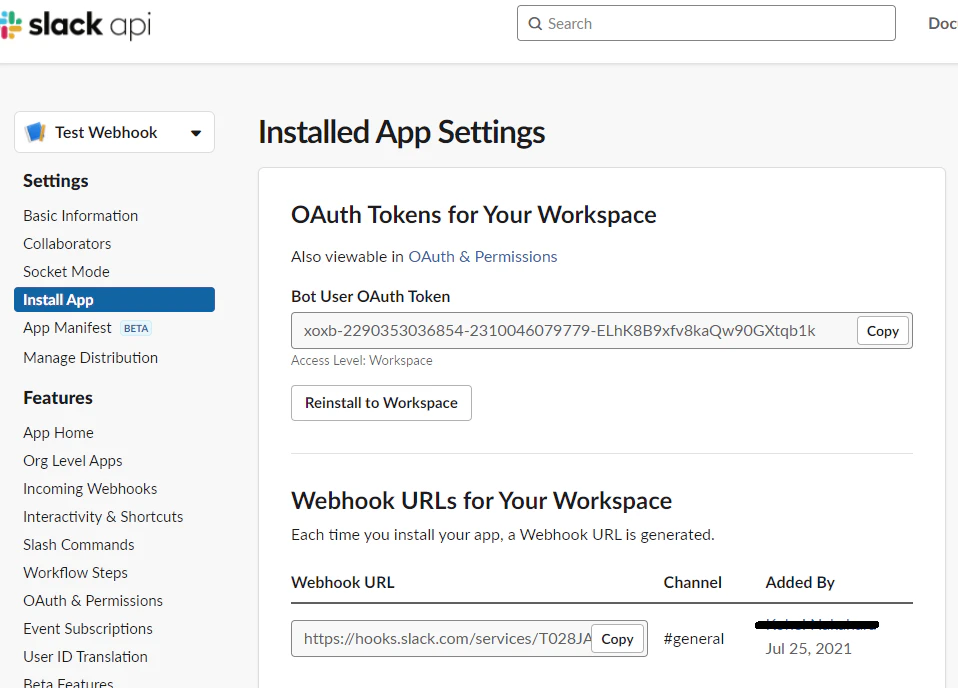958x688 pixels.
Task: Click the Installed App Settings heading
Action: tap(401, 133)
